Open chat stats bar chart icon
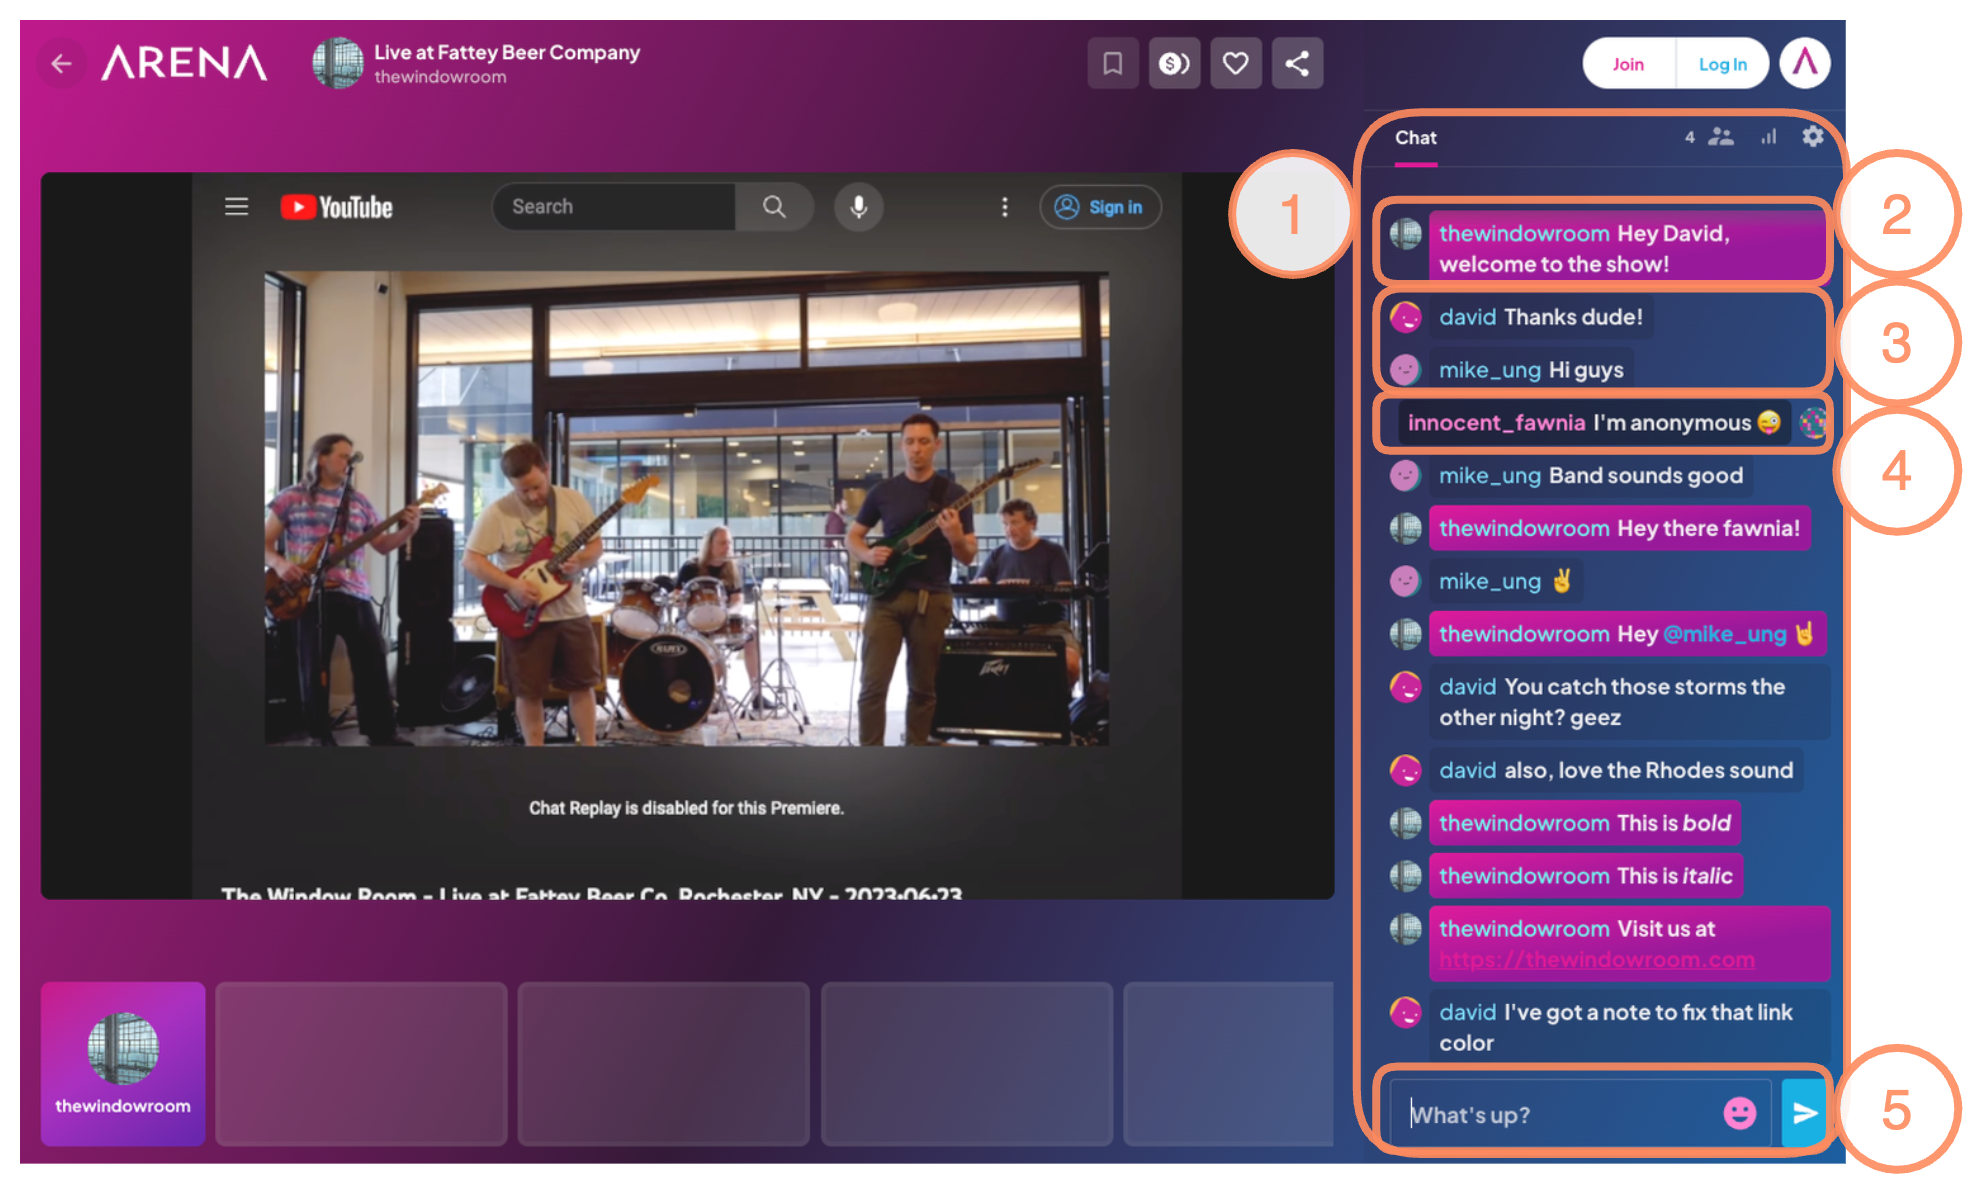This screenshot has height=1189, width=1978. (1768, 137)
